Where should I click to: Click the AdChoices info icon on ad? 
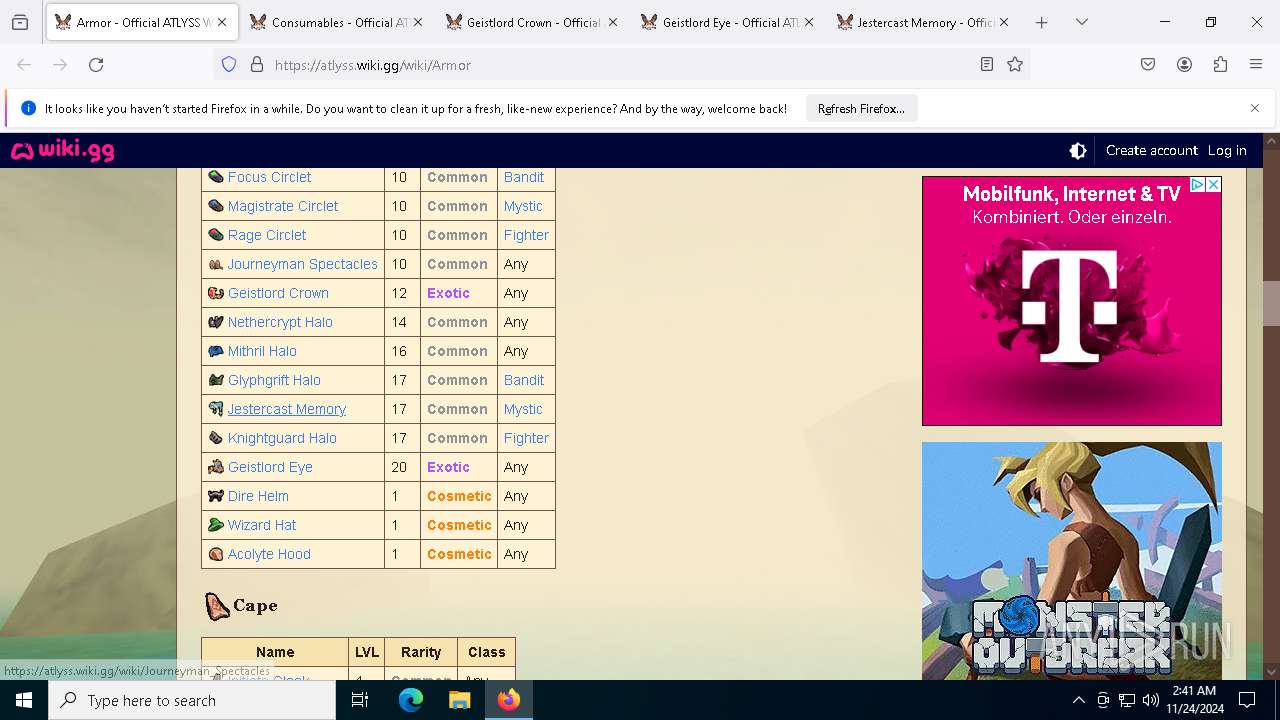point(1197,185)
